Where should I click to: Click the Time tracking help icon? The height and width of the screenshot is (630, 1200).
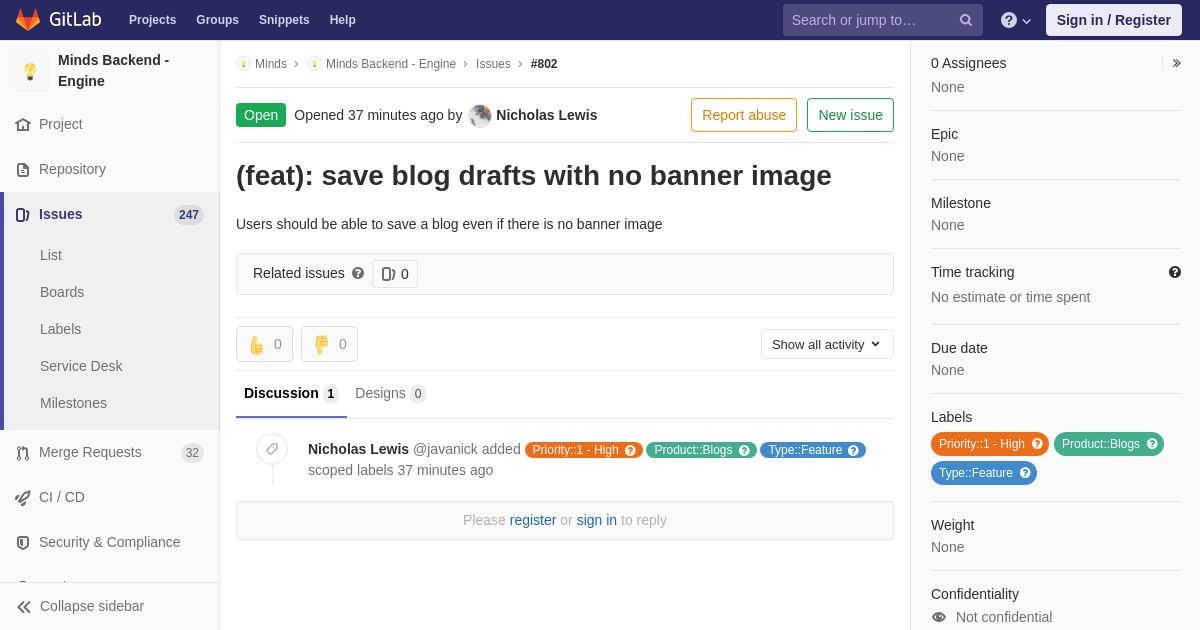[1175, 272]
